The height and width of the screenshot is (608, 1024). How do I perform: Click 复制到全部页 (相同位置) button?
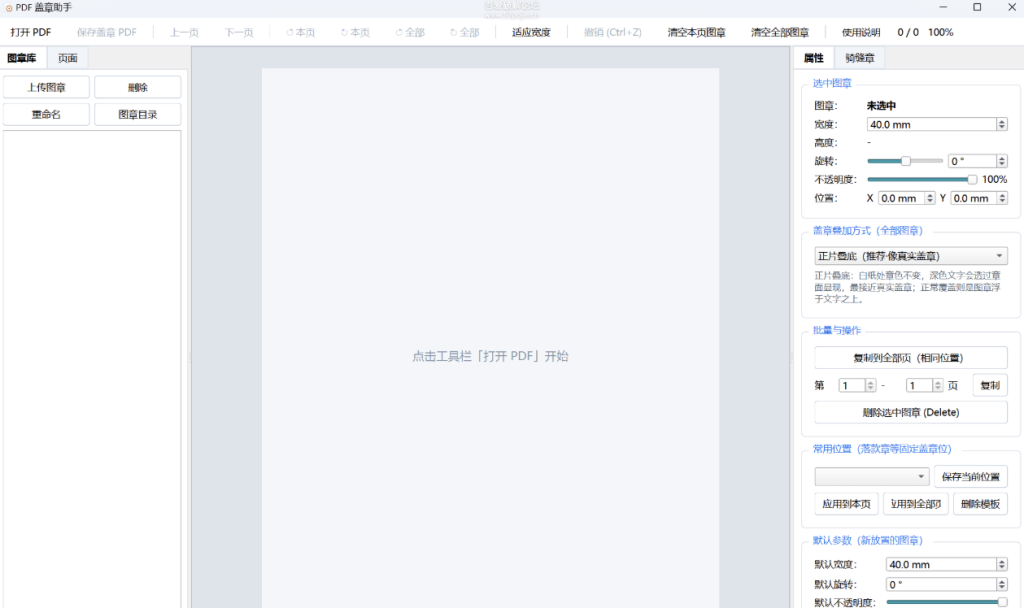[910, 358]
